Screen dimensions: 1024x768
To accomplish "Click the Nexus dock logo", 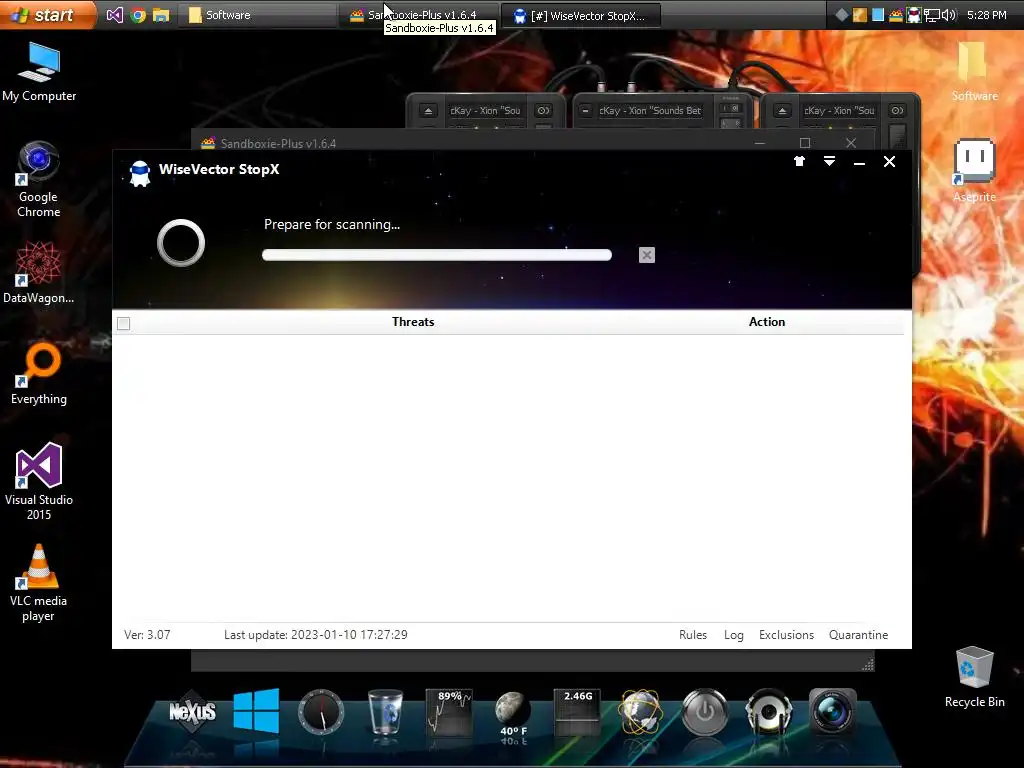I will click(x=192, y=711).
